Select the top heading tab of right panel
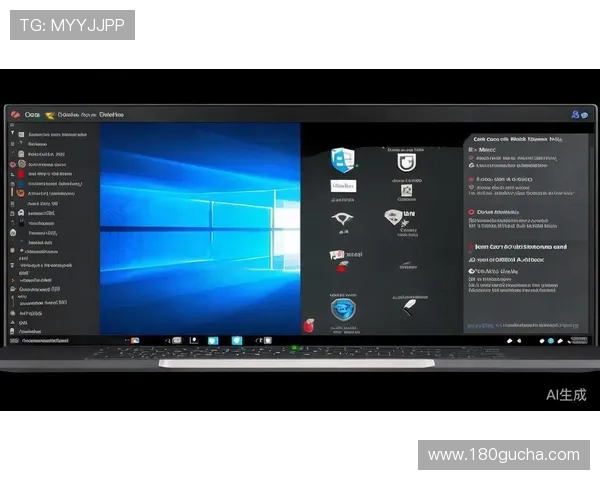This screenshot has height=480, width=600. pyautogui.click(x=517, y=140)
